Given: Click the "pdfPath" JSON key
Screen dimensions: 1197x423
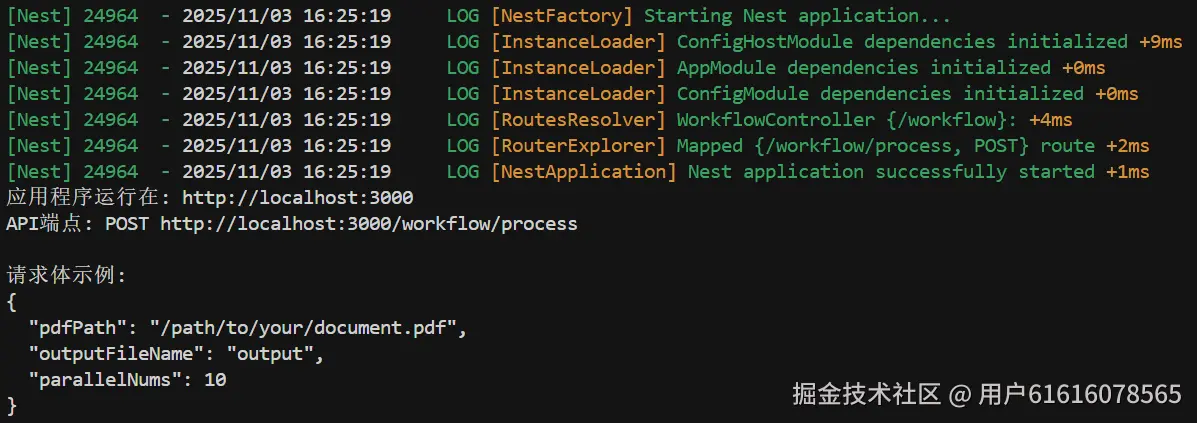Looking at the screenshot, I should 83,328.
